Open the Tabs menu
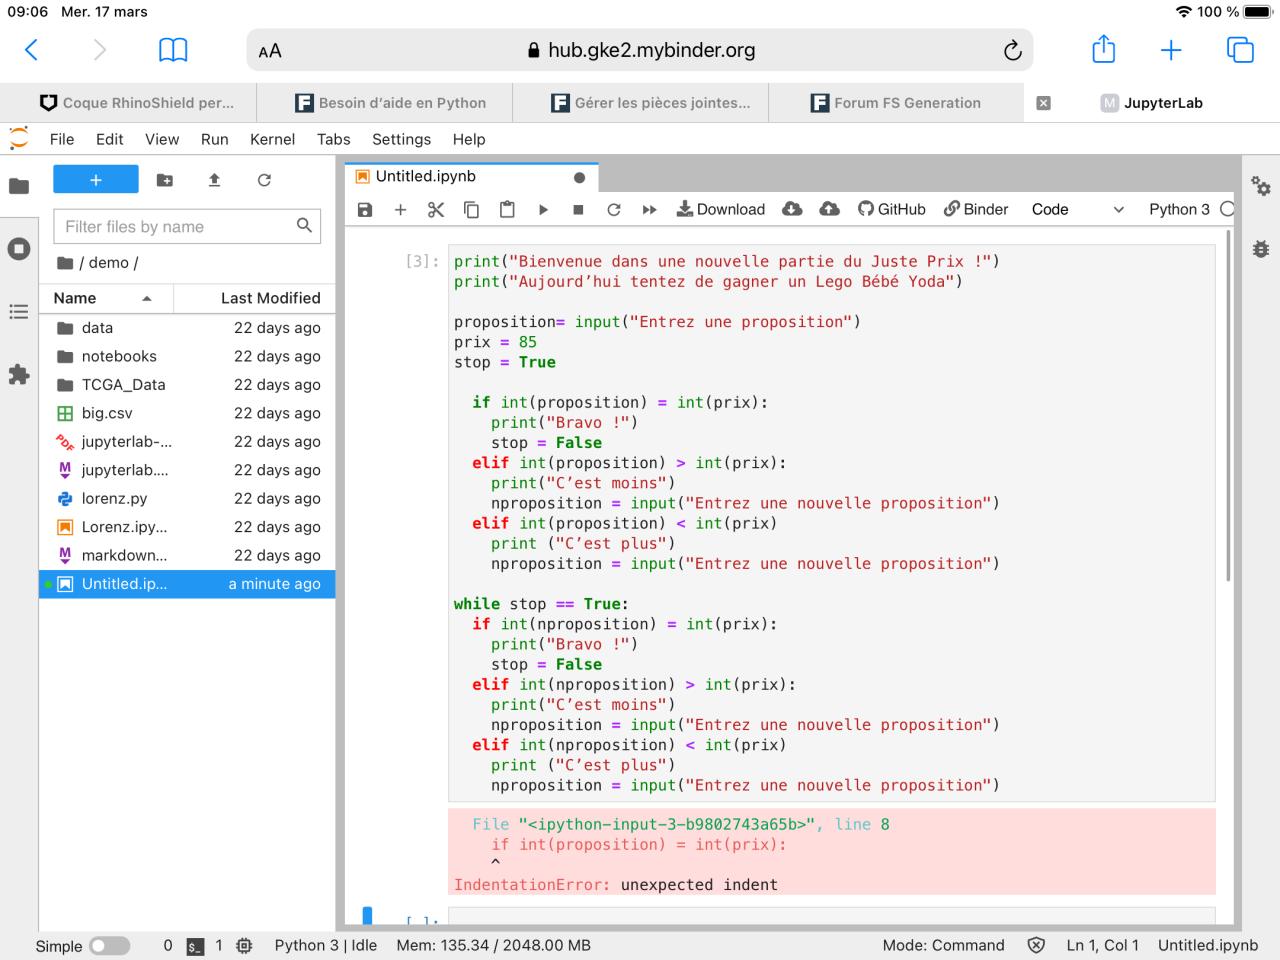The image size is (1280, 960). click(x=334, y=139)
